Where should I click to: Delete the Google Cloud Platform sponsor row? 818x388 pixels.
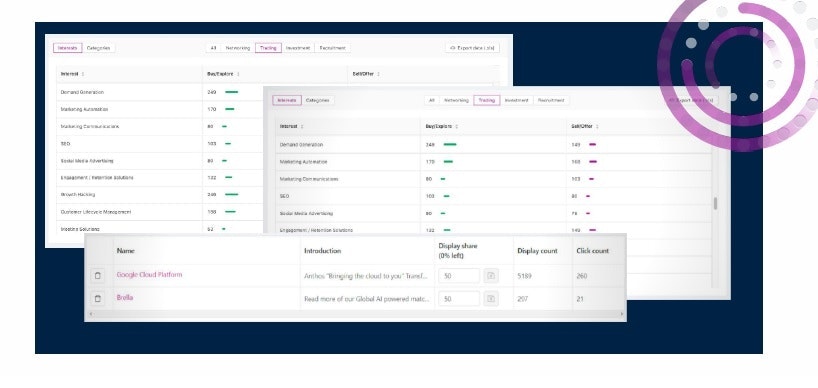(98, 276)
